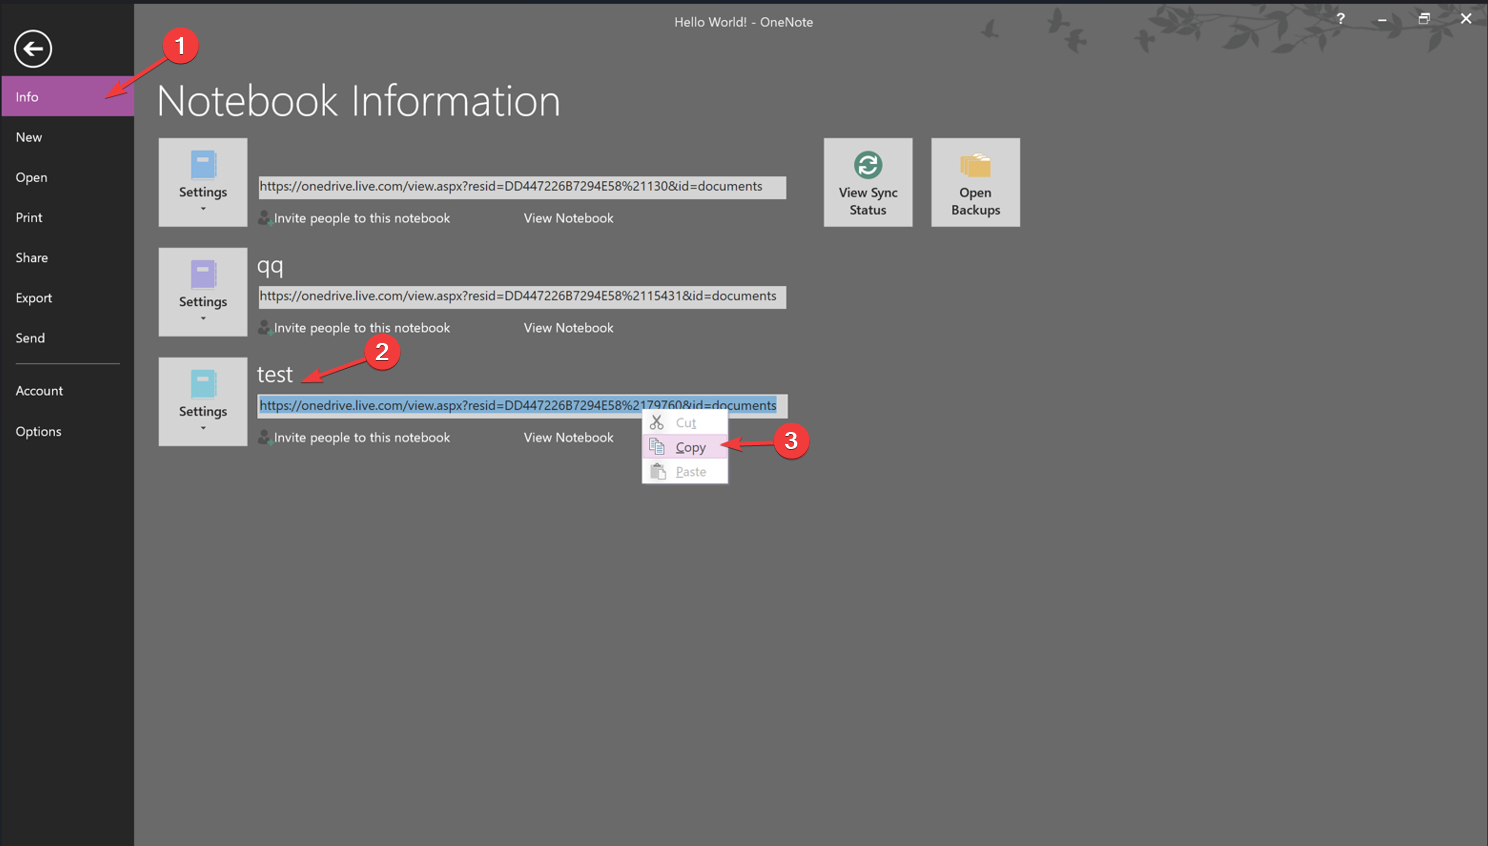Invite people to the qq notebook
Viewport: 1488px width, 846px height.
pyautogui.click(x=362, y=328)
